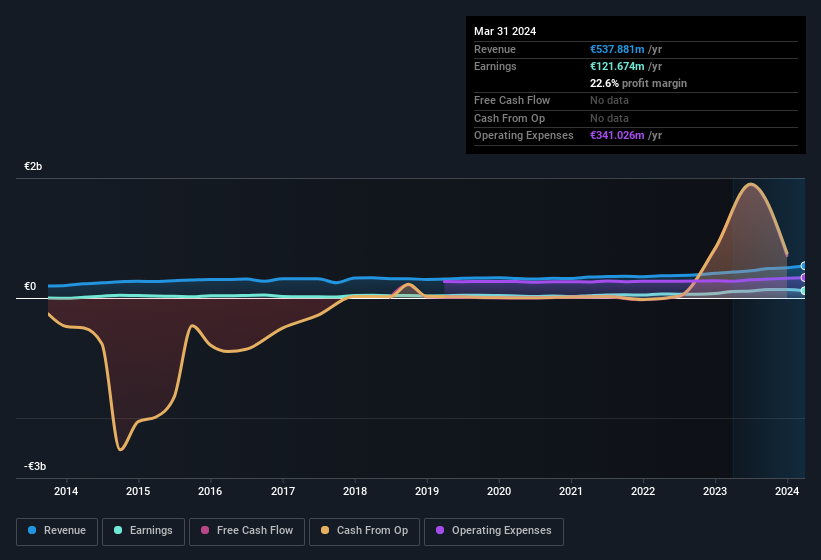821x560 pixels.
Task: Click the €0 y-axis label
Action: click(x=30, y=286)
